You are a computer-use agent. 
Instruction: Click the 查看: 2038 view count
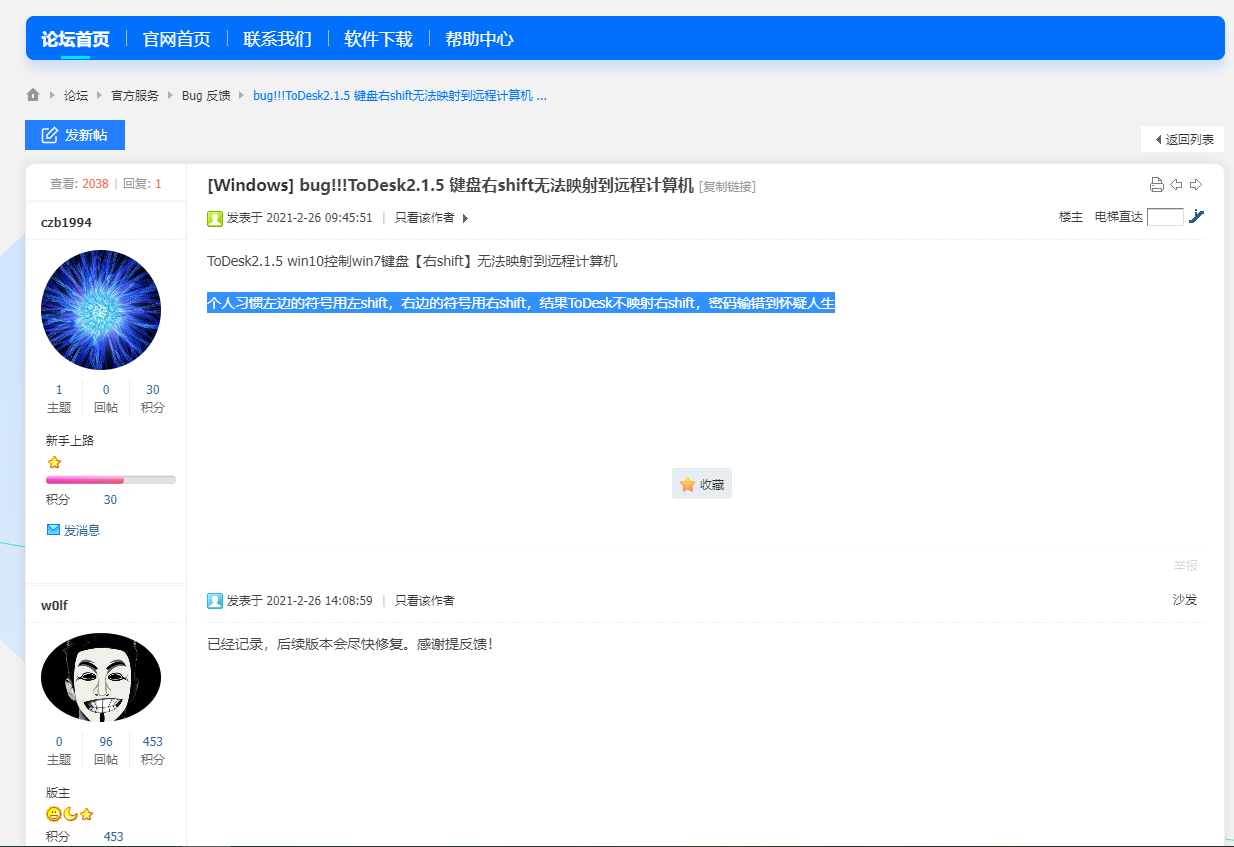[x=79, y=184]
